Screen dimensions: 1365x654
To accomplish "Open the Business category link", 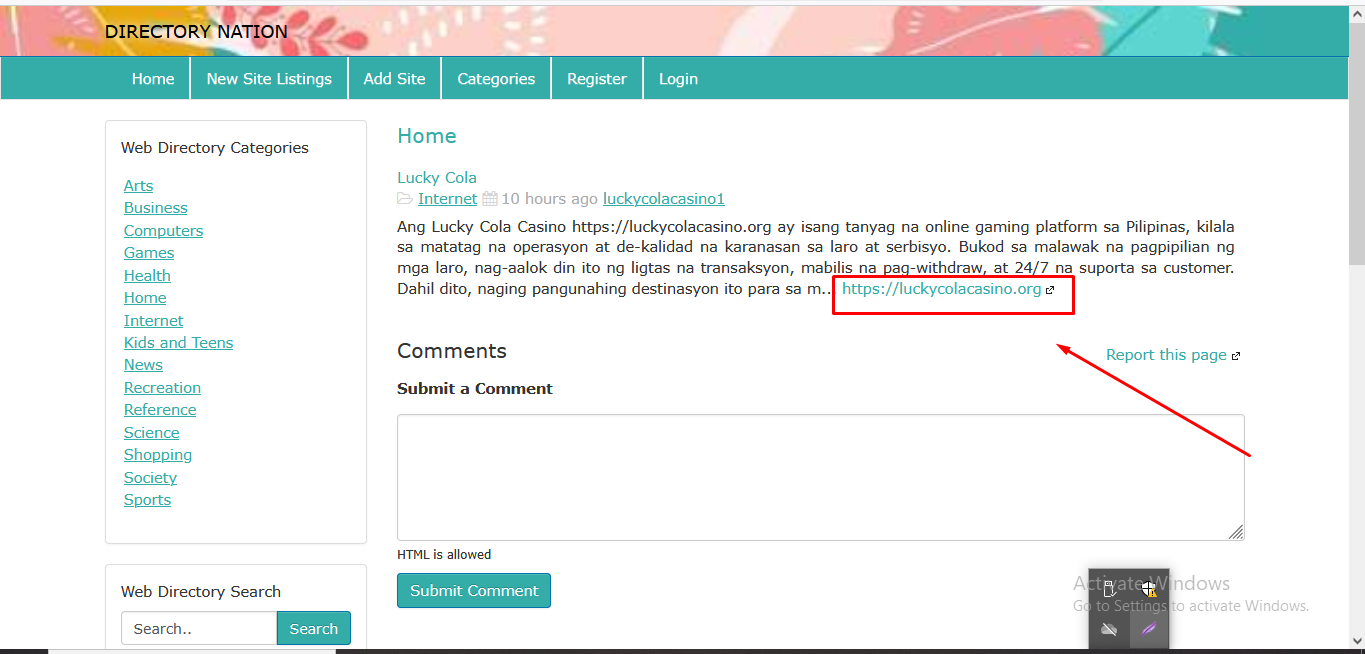I will point(155,208).
